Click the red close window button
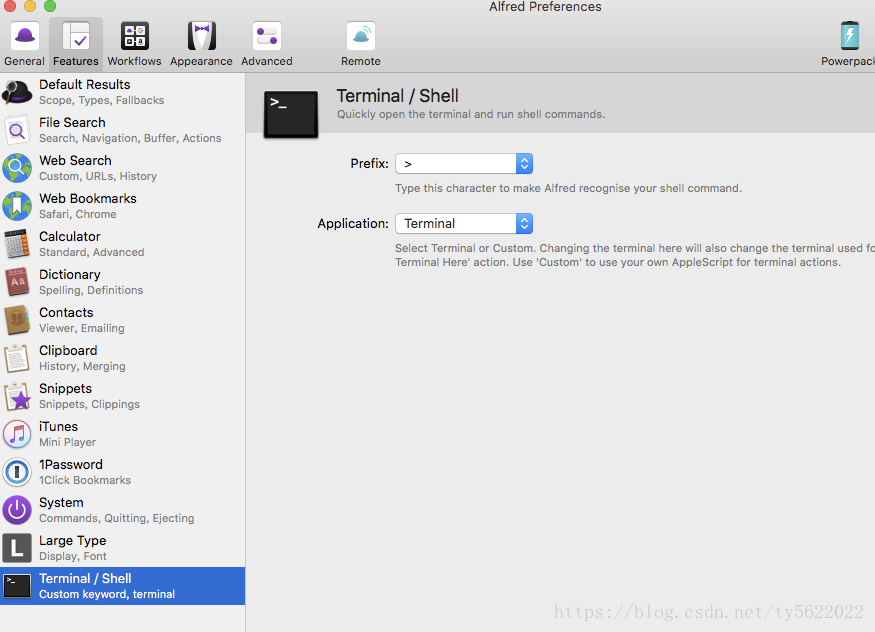 pos(10,6)
